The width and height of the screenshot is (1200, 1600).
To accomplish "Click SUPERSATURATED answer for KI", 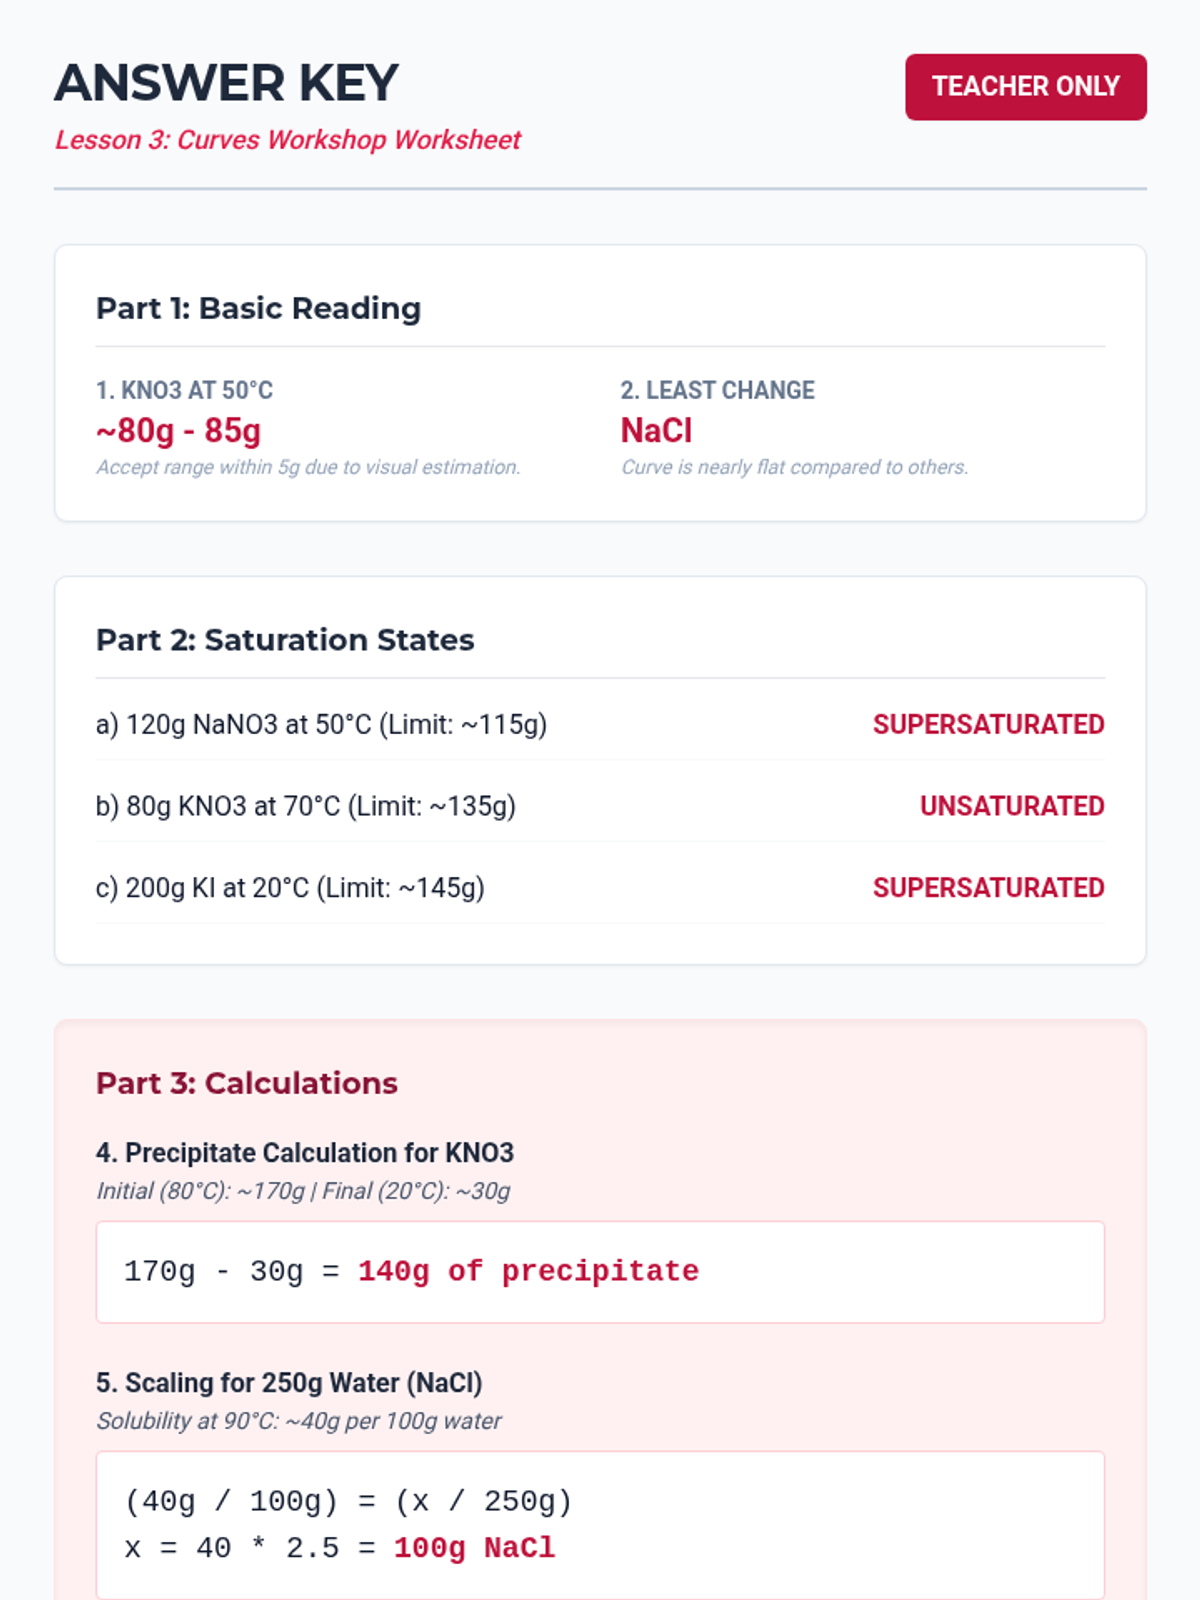I will (x=989, y=888).
